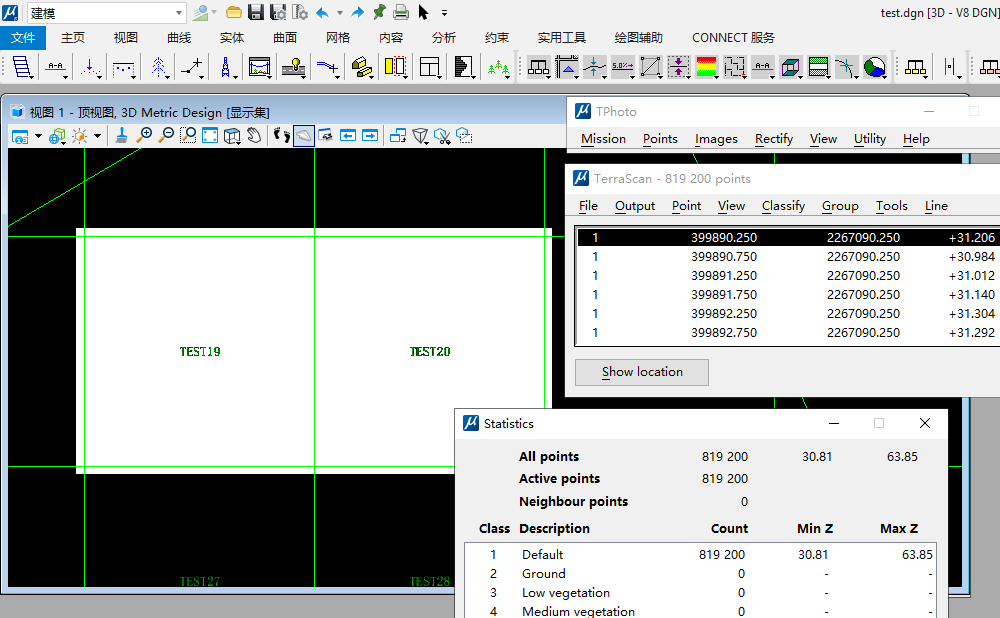
Task: Click the Zoom Out magnifier icon
Action: (166, 135)
